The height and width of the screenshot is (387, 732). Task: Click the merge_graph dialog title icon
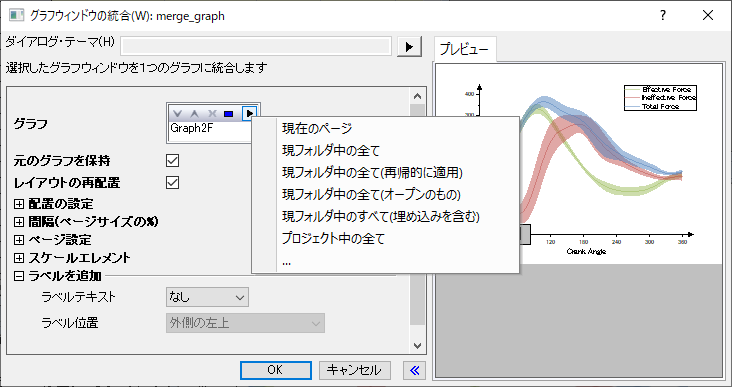16,15
